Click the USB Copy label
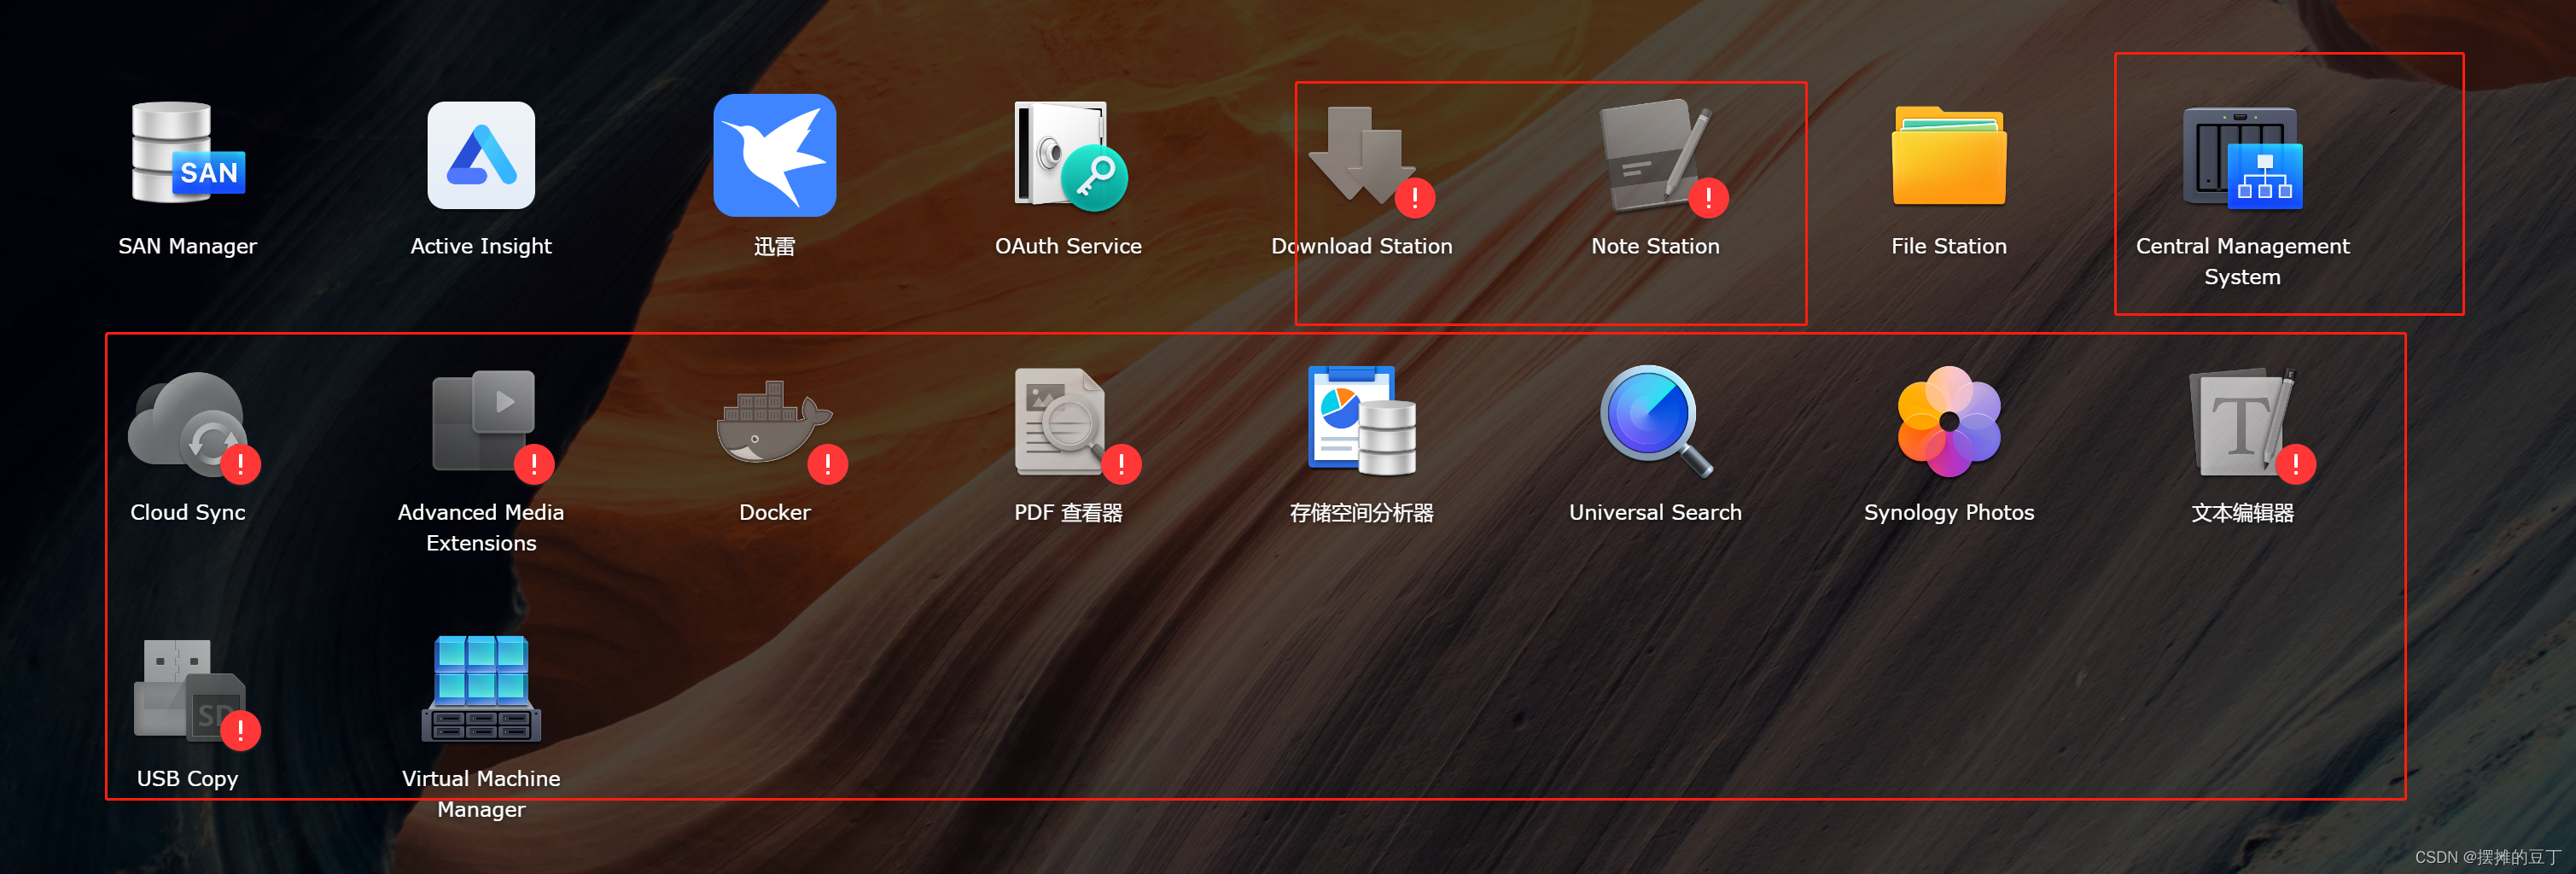Image resolution: width=2576 pixels, height=874 pixels. (188, 778)
